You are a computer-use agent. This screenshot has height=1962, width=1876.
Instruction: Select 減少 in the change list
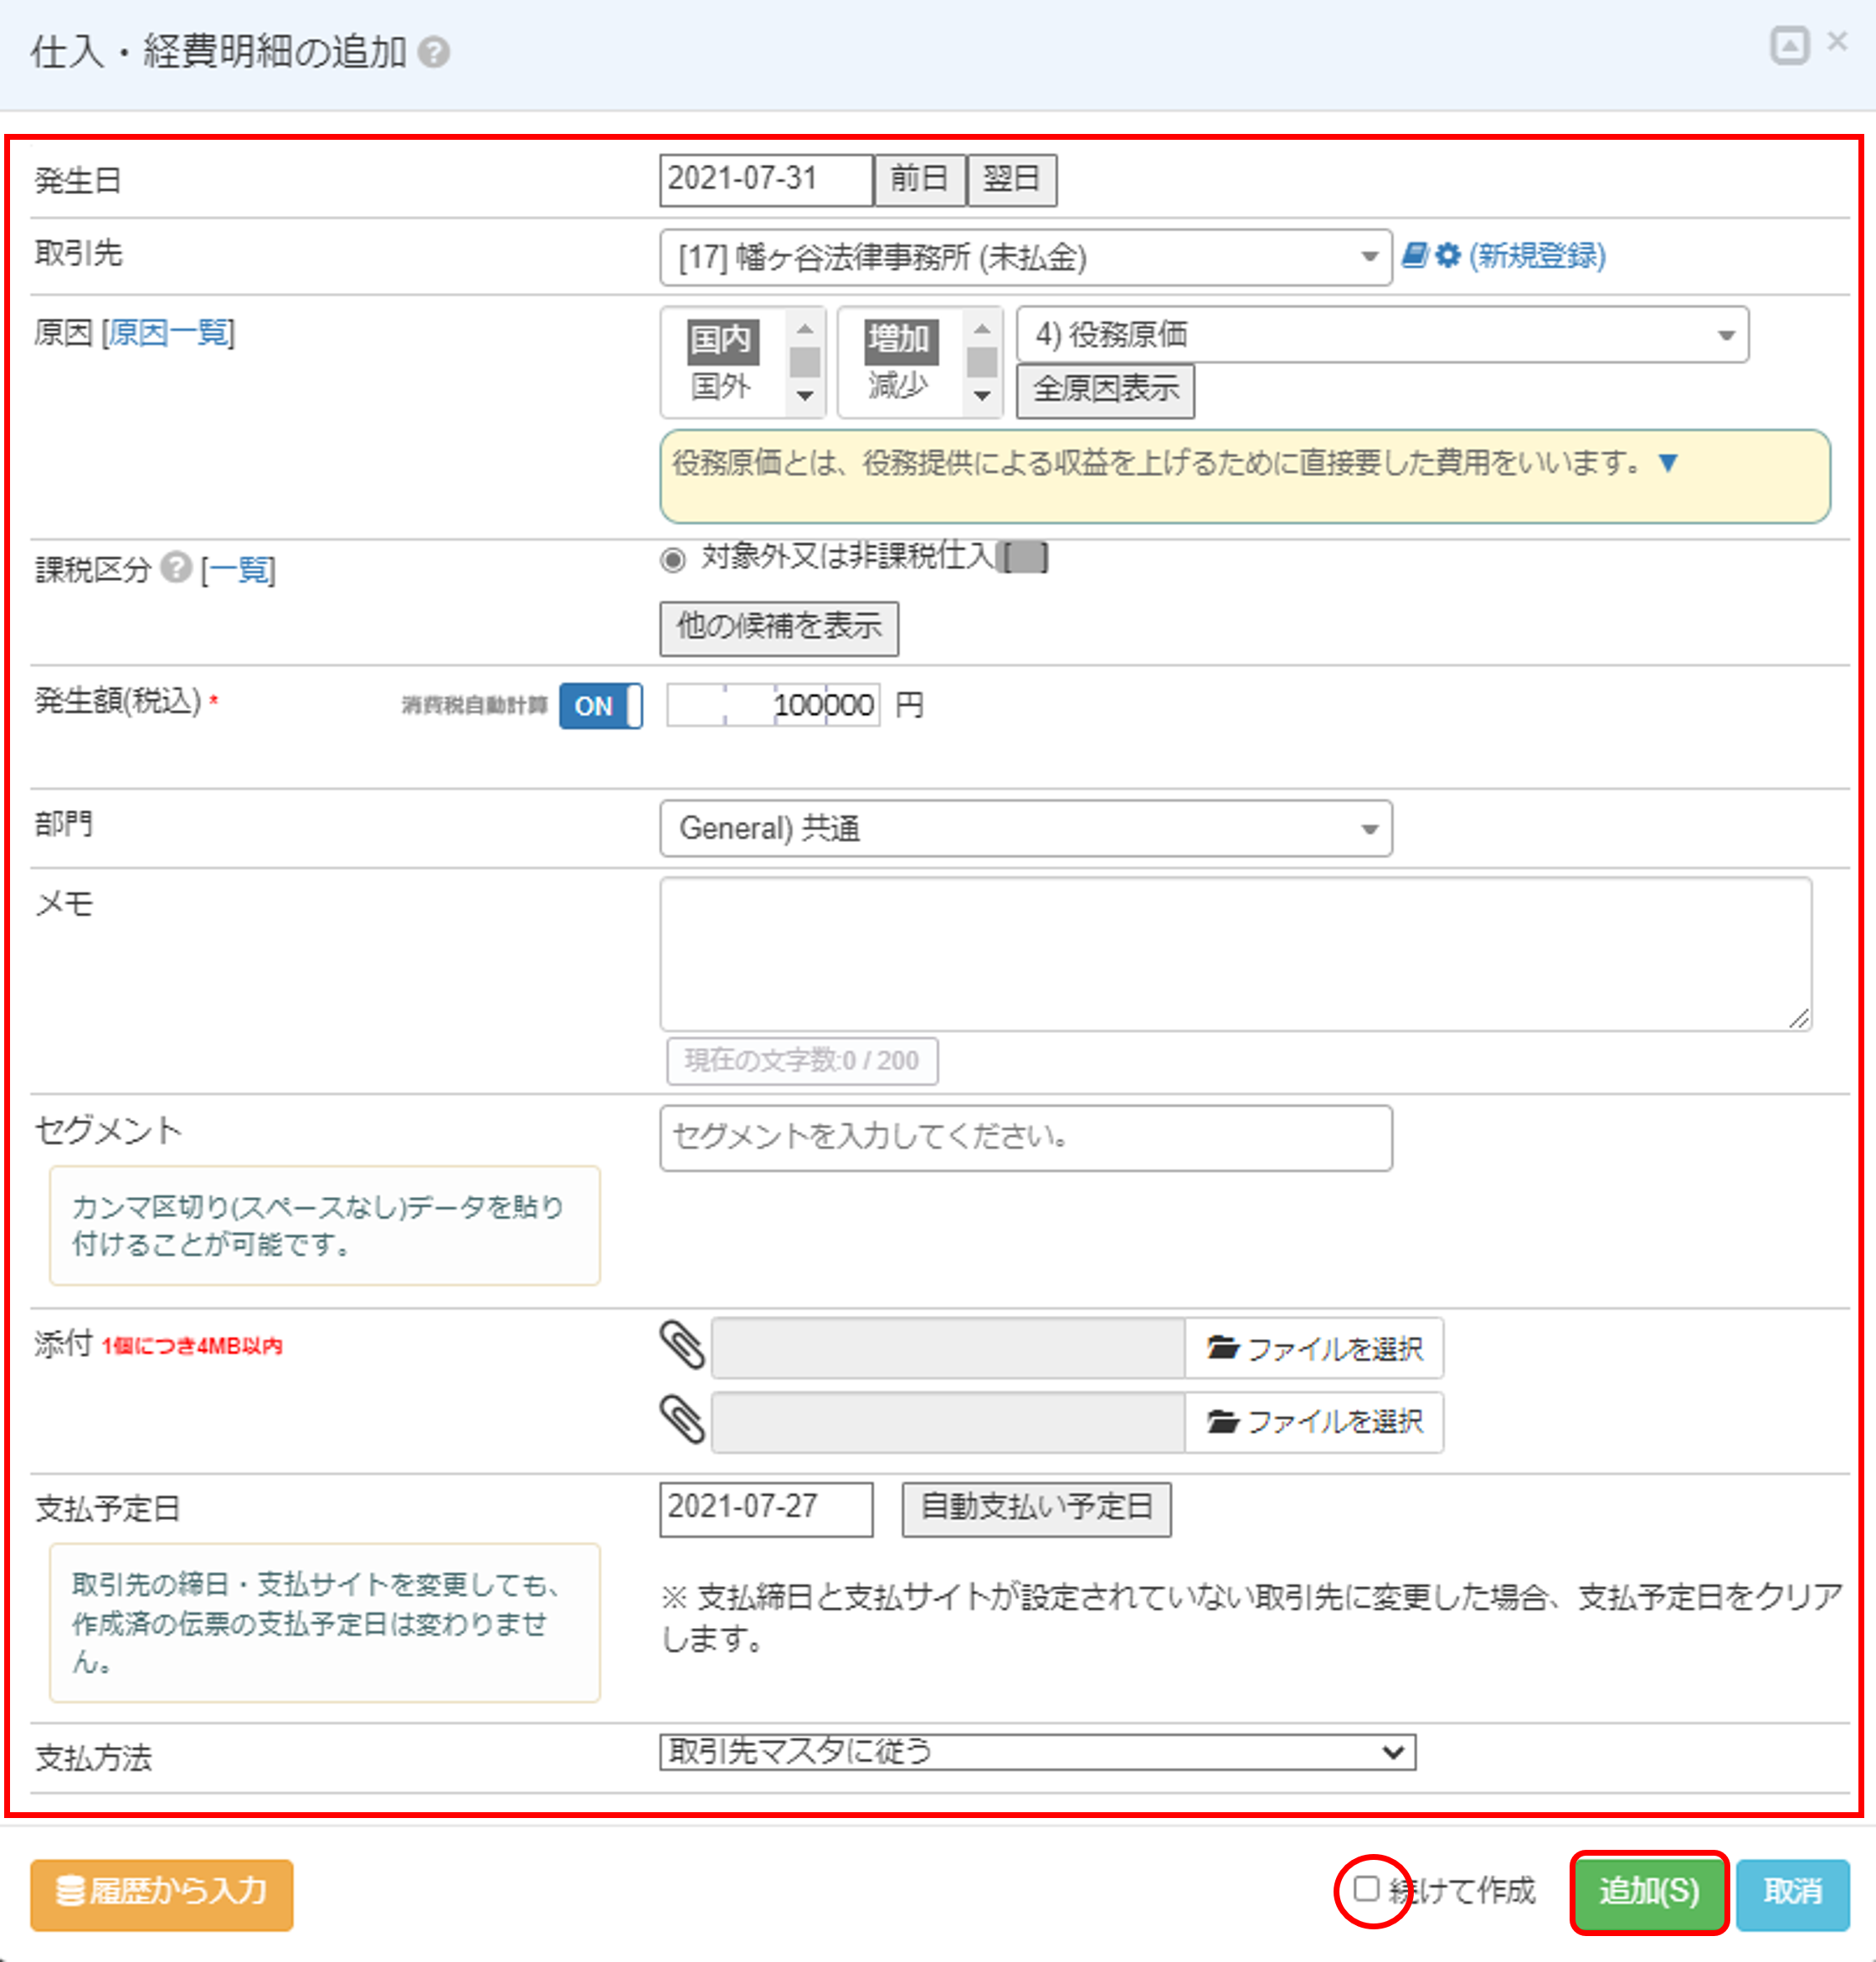click(x=900, y=386)
